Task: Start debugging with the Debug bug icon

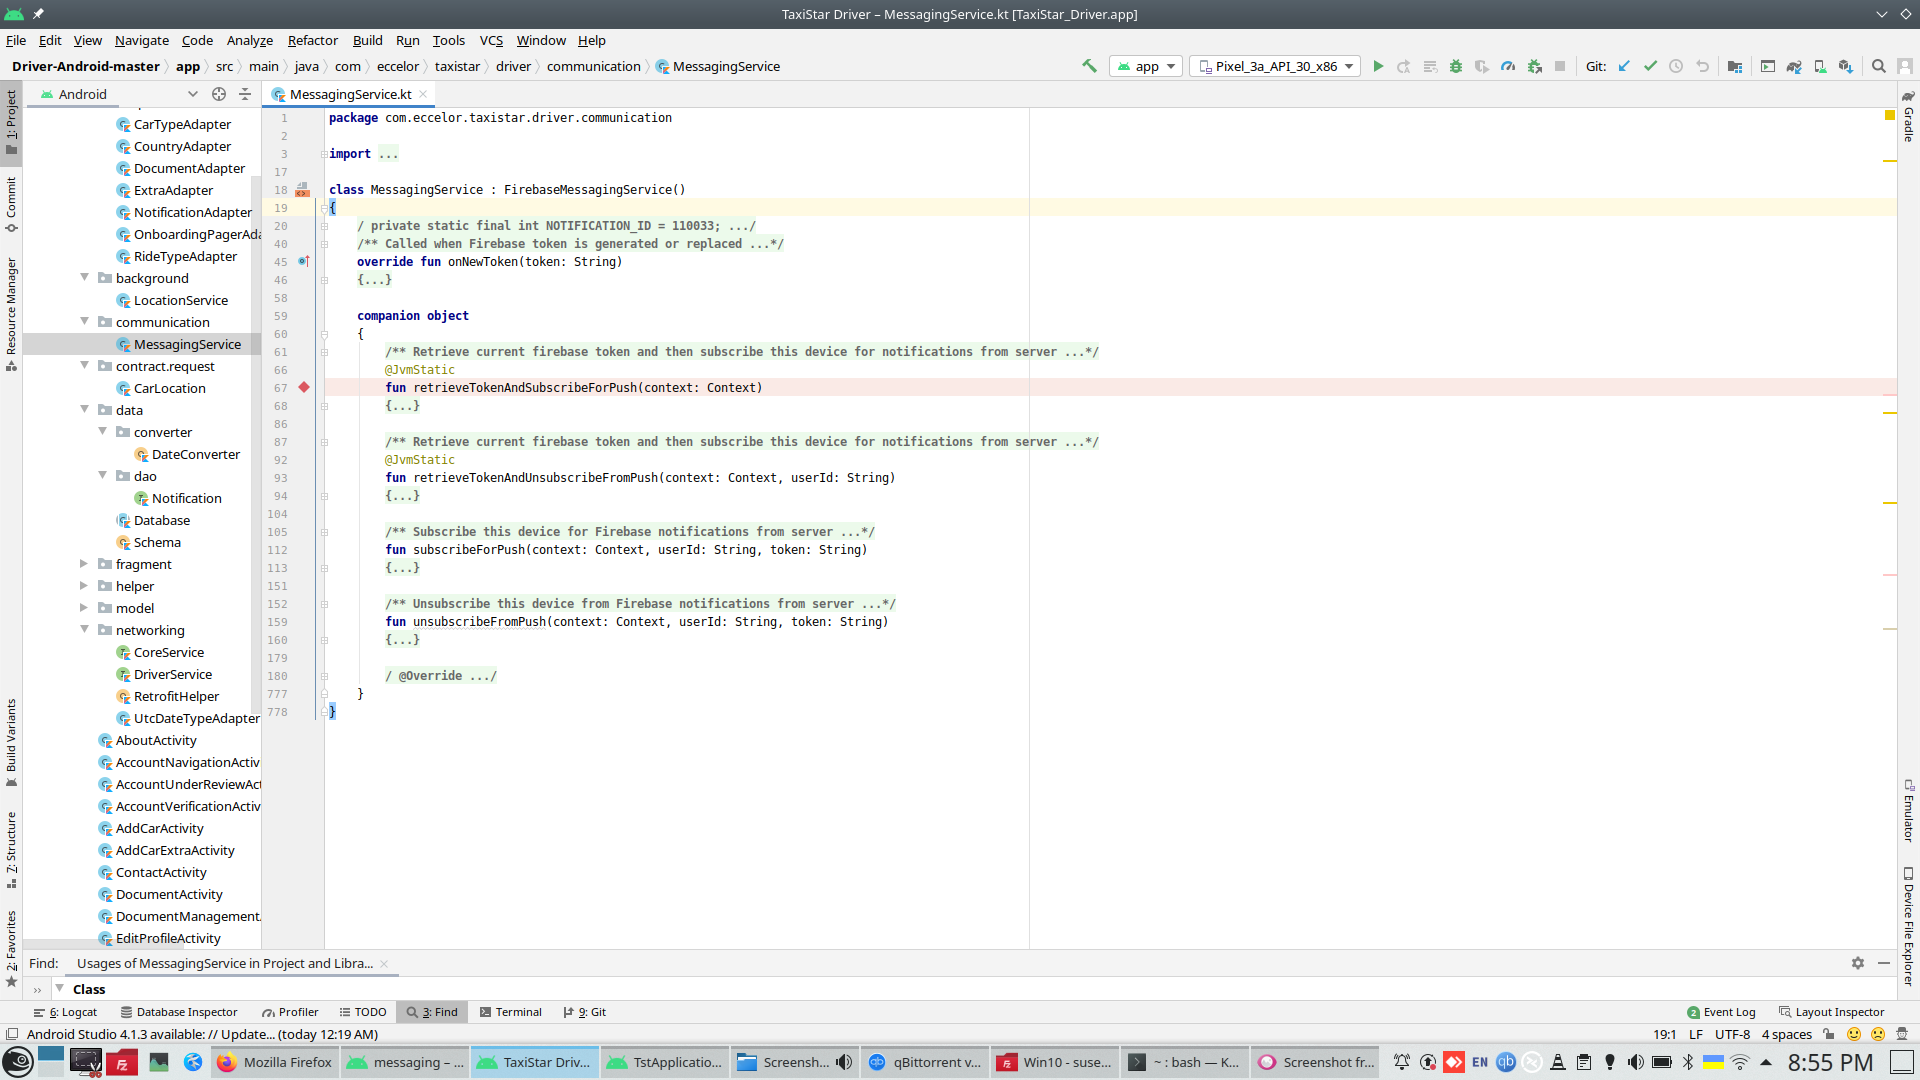Action: tap(1456, 67)
